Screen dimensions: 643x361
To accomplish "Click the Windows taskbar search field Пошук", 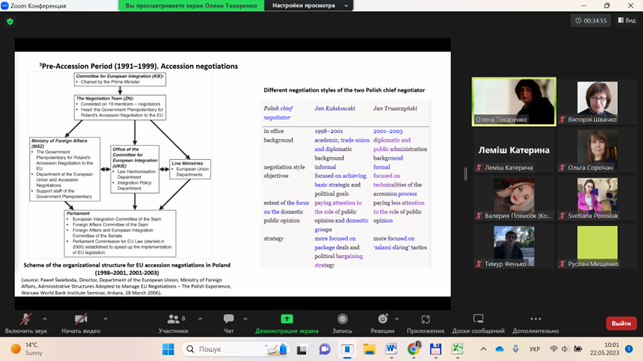I will point(235,349).
